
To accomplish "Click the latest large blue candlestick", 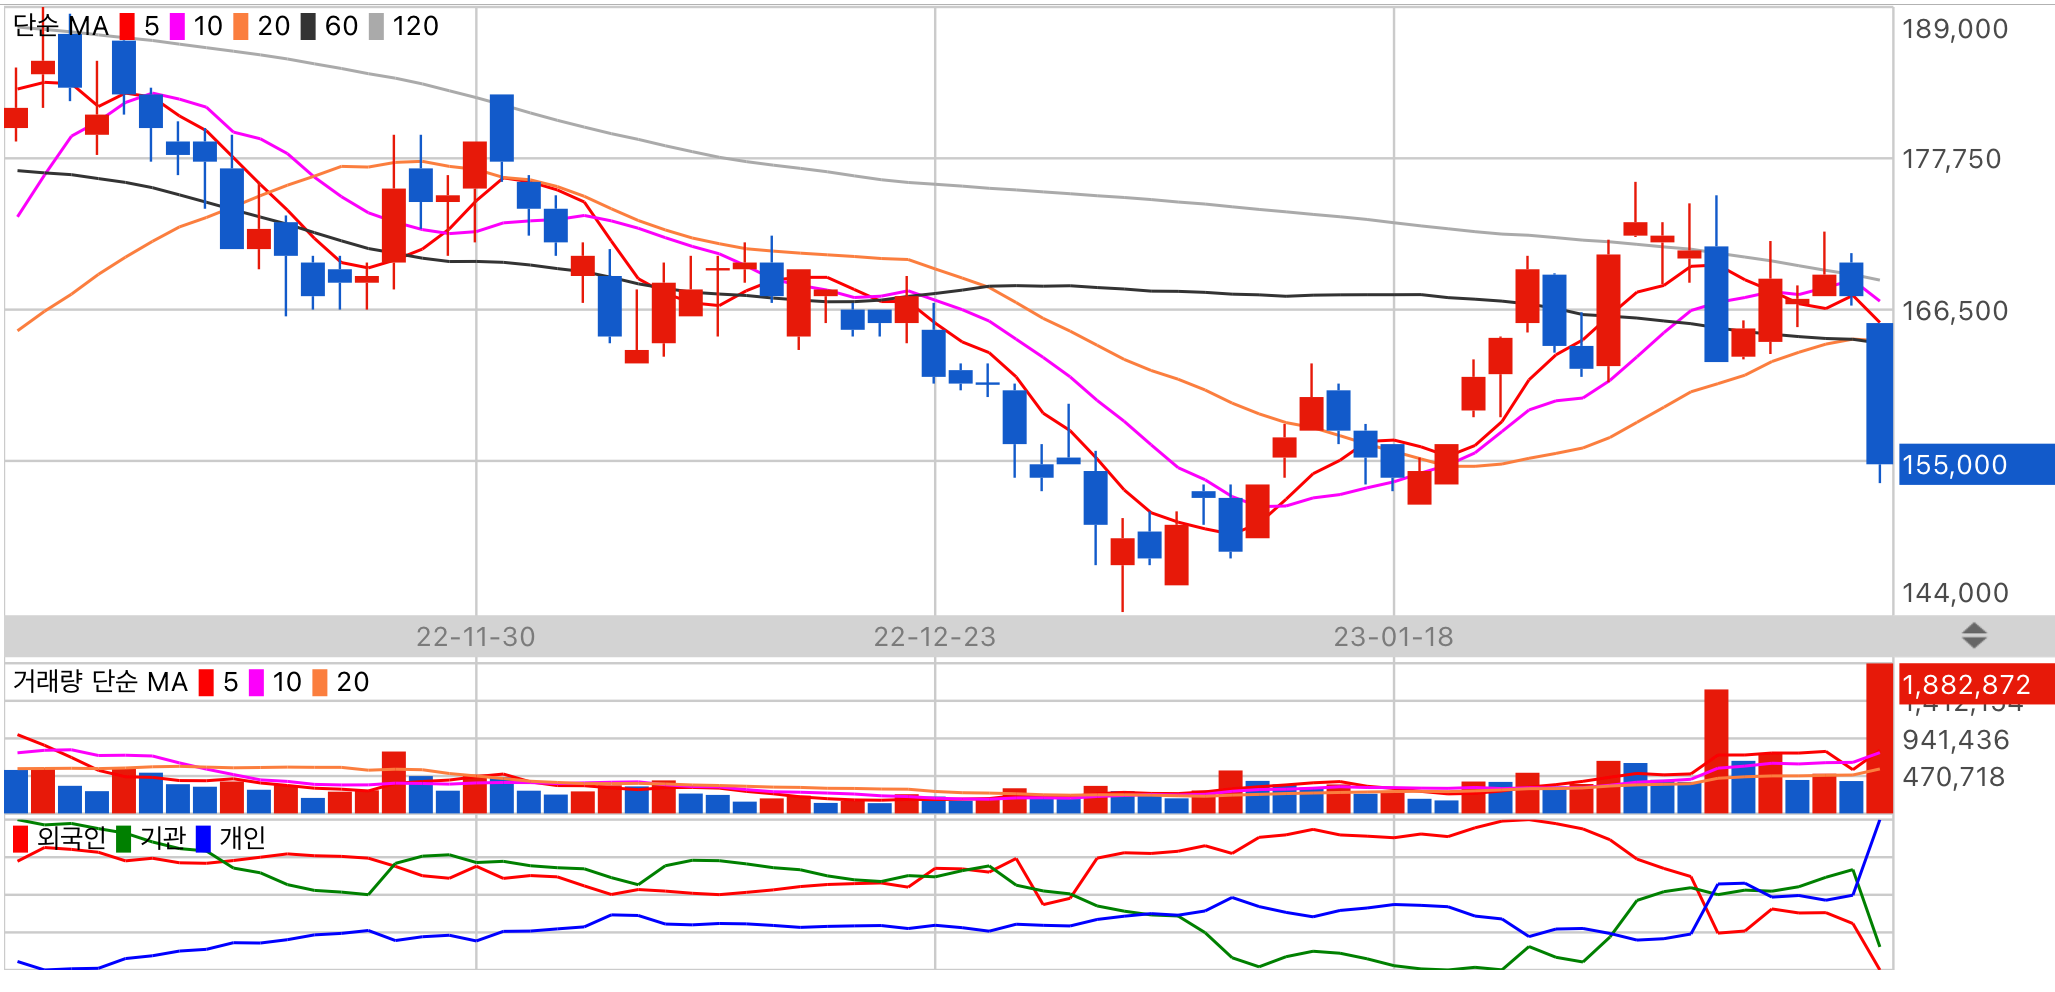I will [x=1880, y=393].
